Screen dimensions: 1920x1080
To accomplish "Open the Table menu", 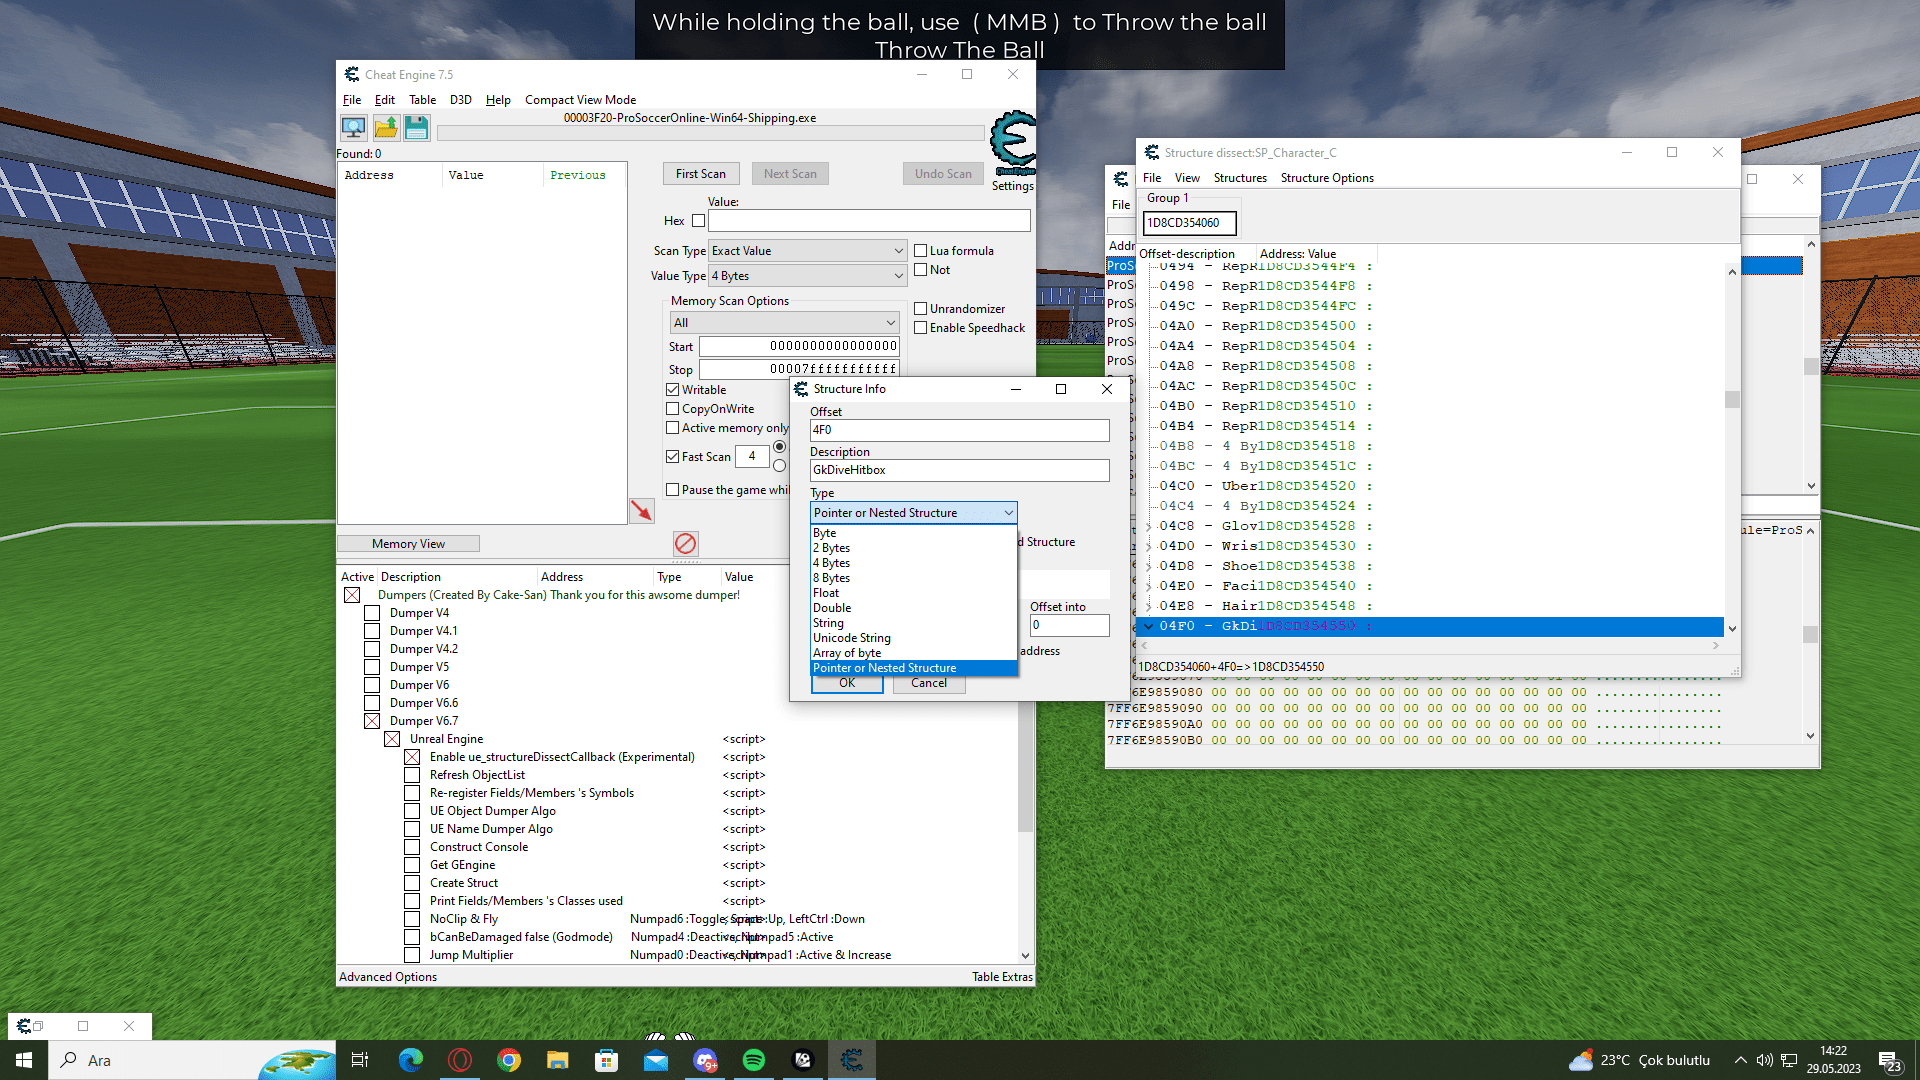I will (422, 100).
